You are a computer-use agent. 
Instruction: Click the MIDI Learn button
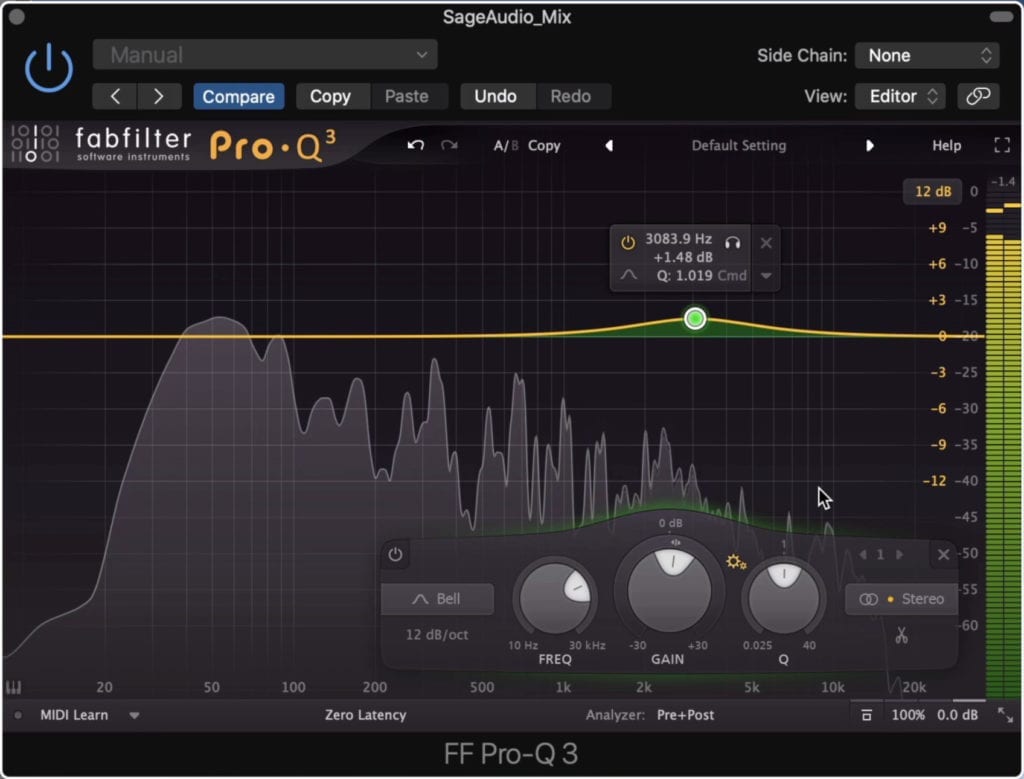[74, 715]
